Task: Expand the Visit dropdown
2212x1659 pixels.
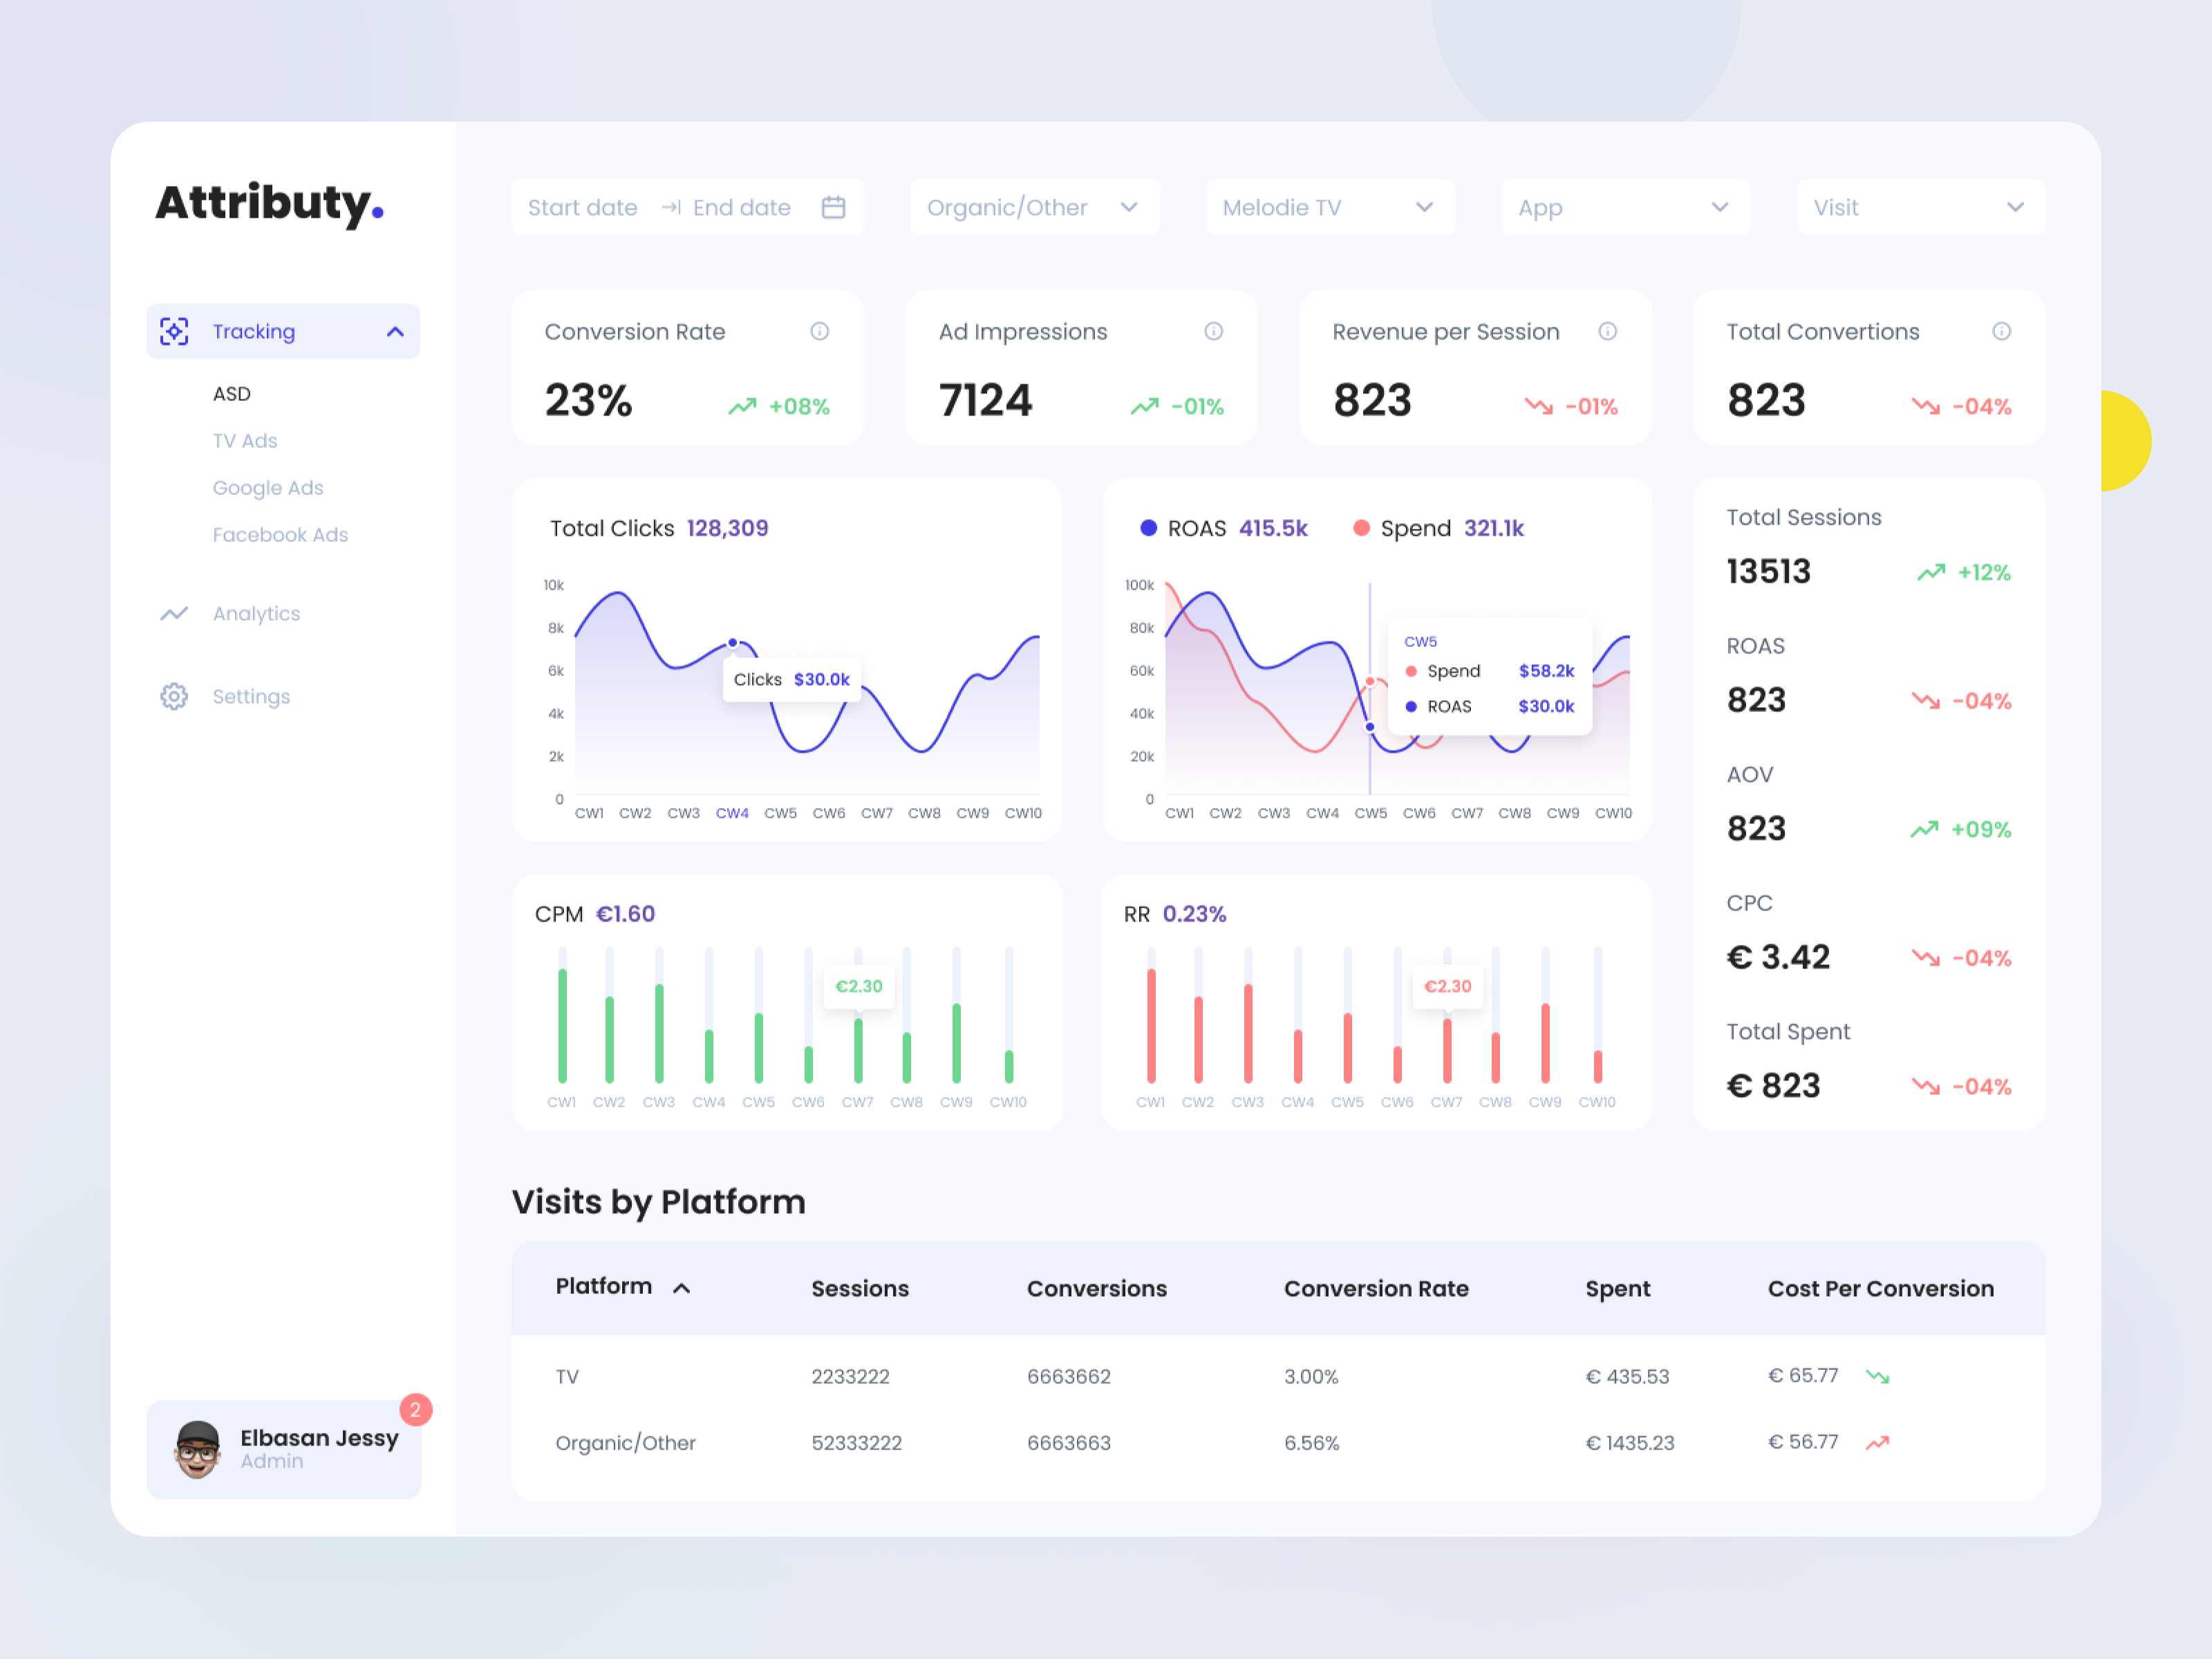Action: pyautogui.click(x=1918, y=207)
